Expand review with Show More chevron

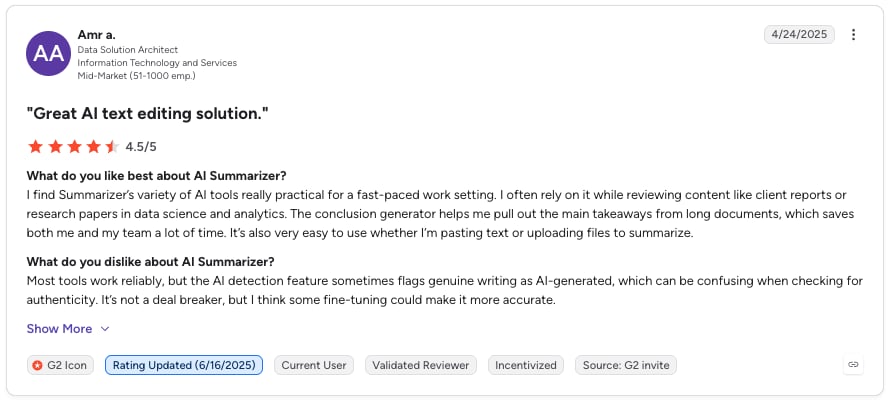pos(104,329)
